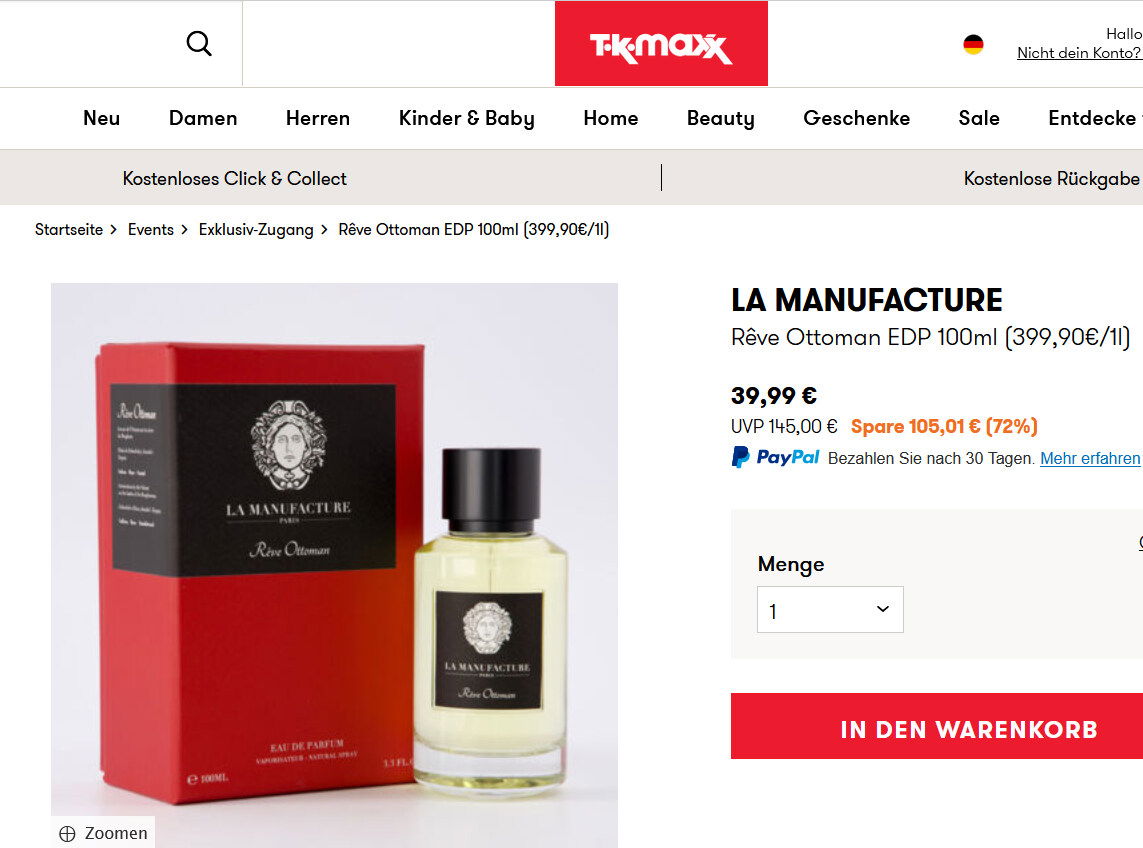Select the German flag country icon
The height and width of the screenshot is (848, 1143).
click(973, 44)
